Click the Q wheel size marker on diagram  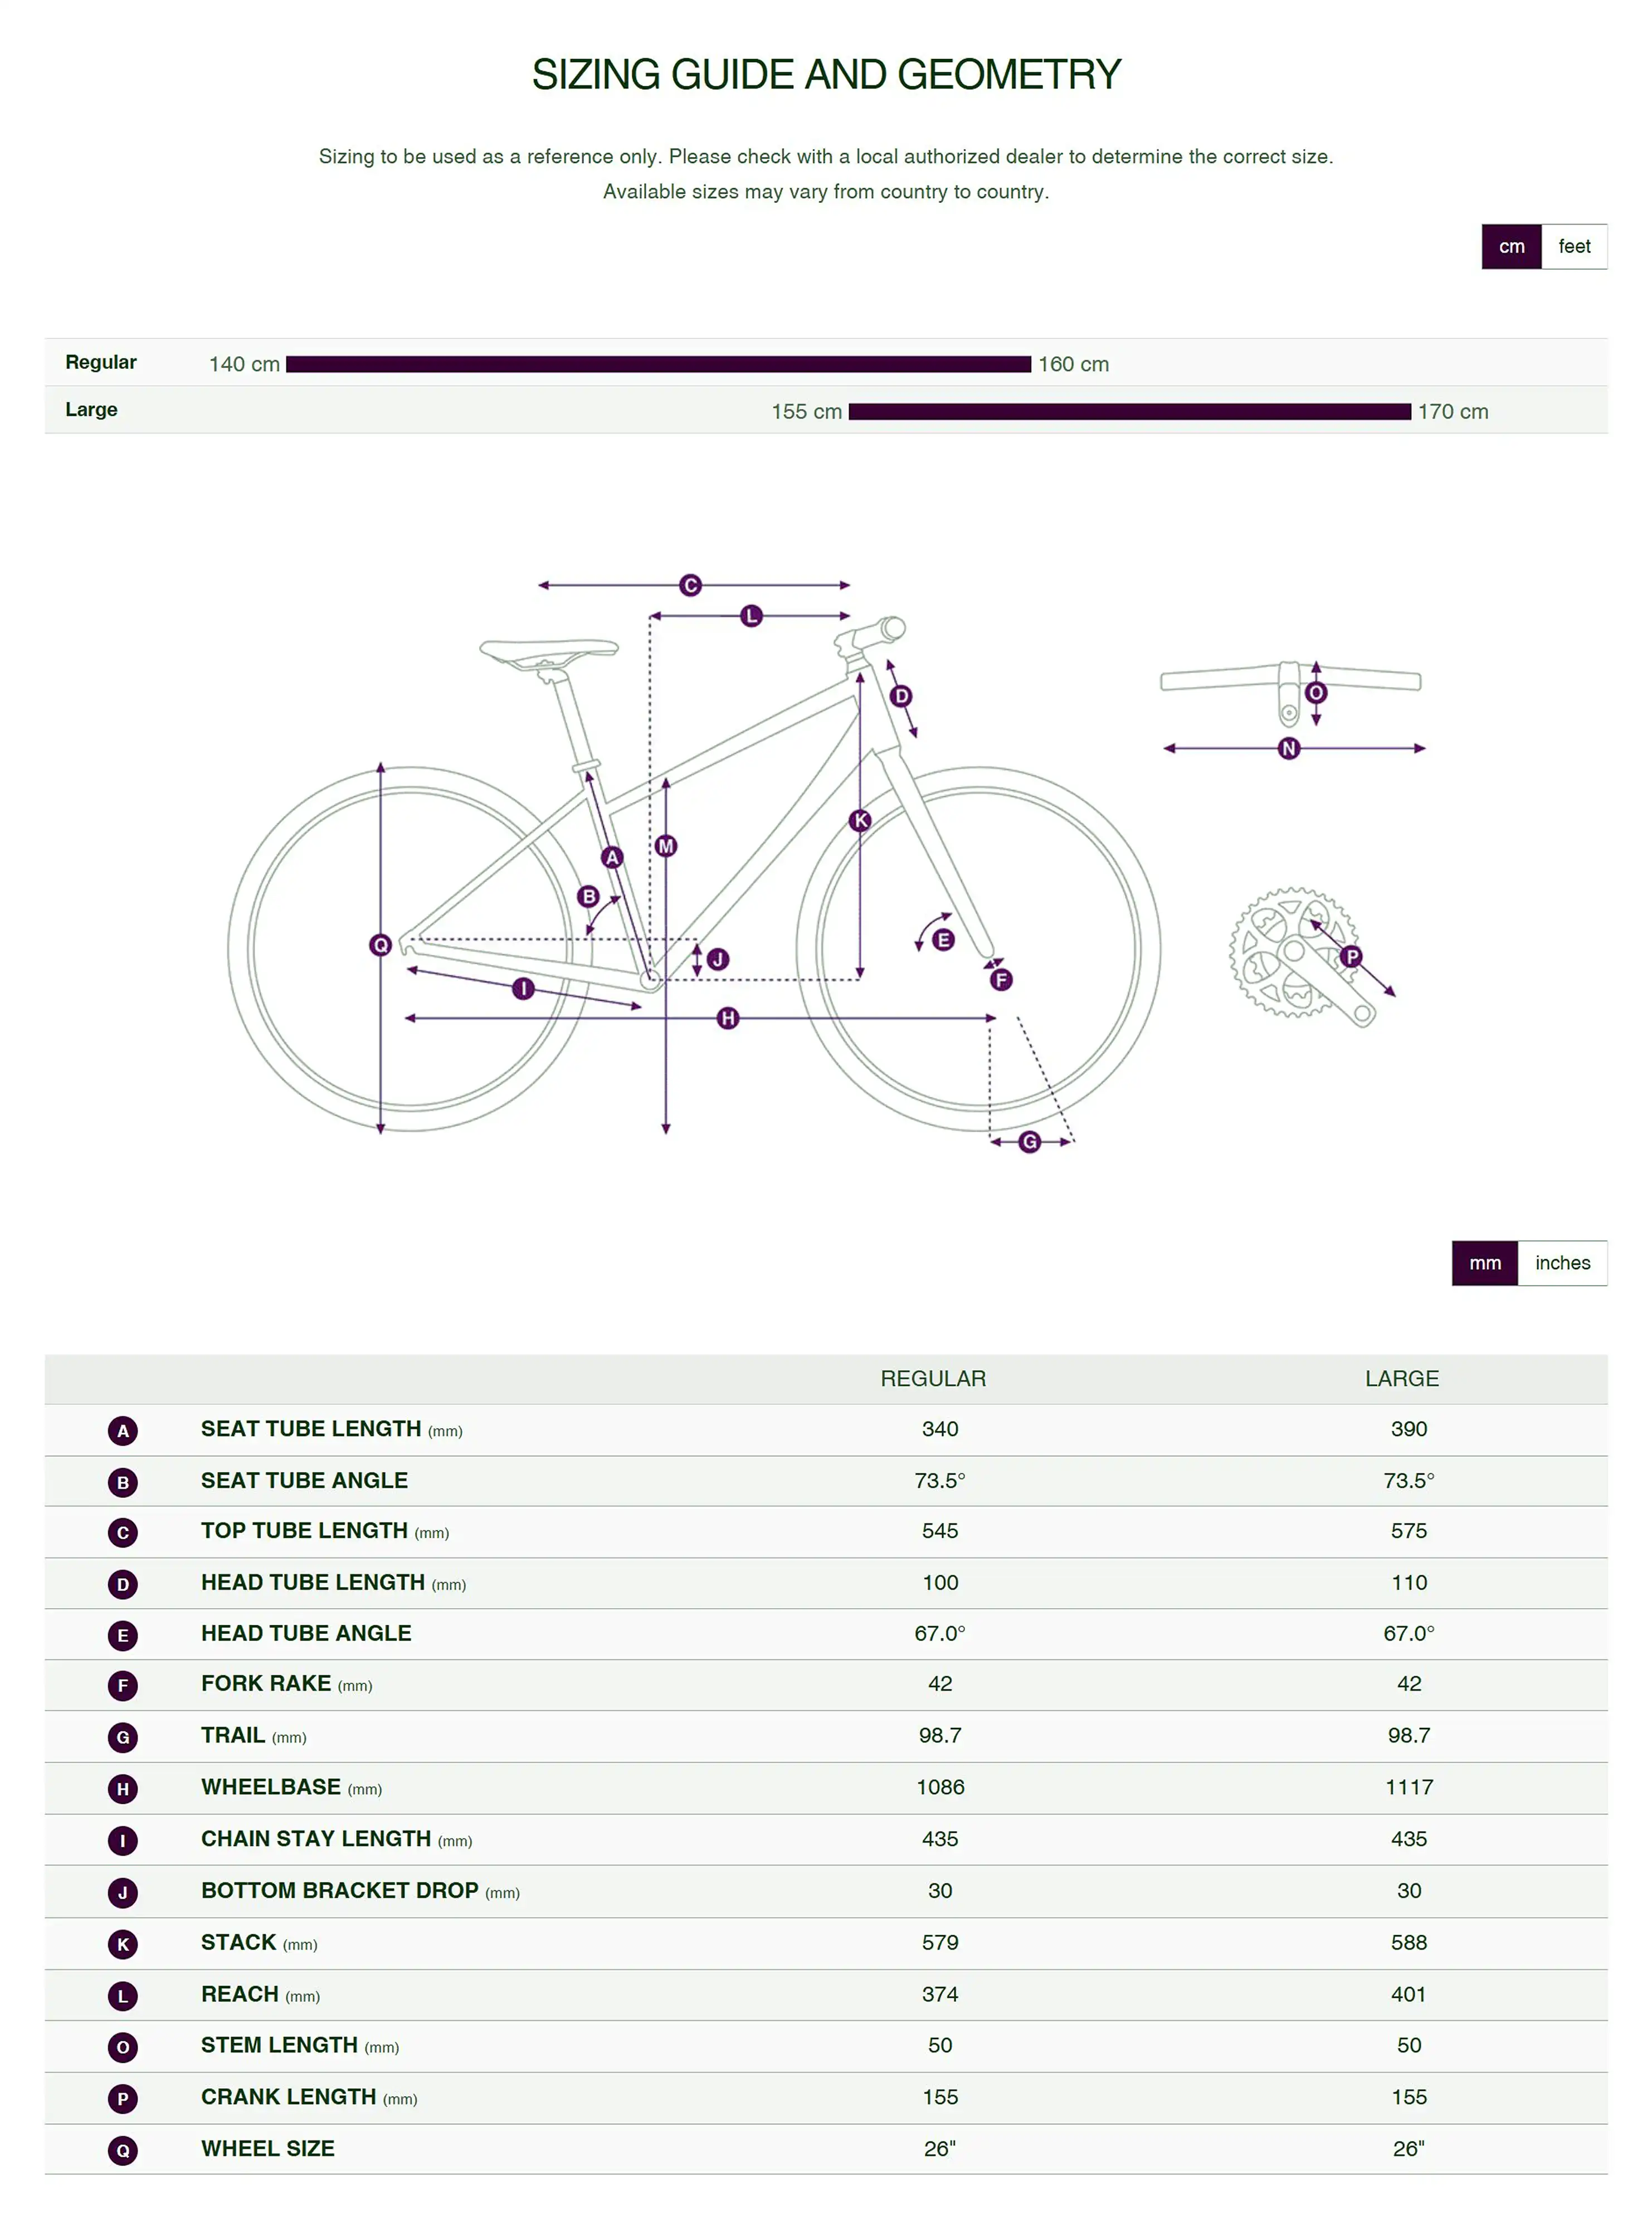point(380,945)
